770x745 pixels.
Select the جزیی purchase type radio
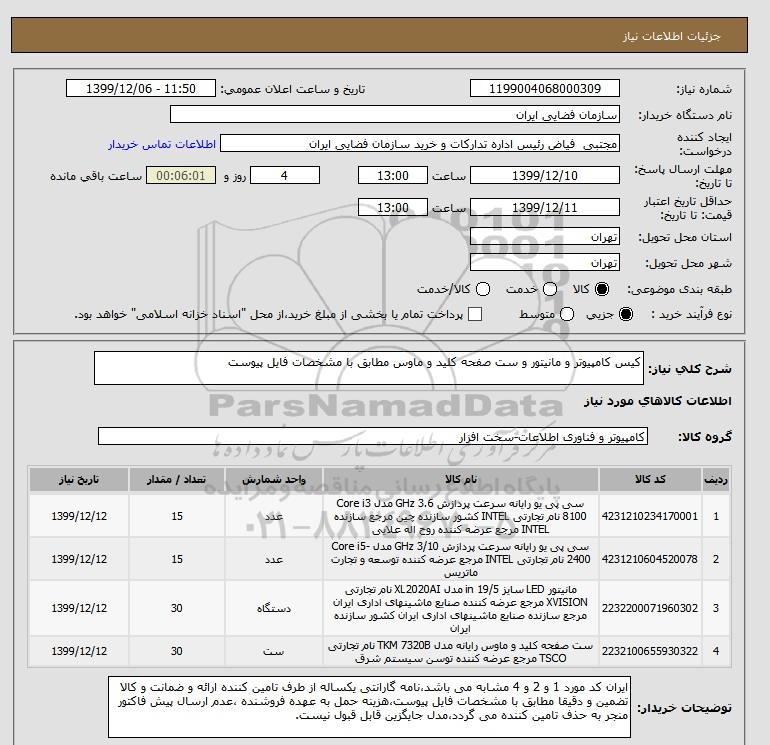click(x=626, y=314)
